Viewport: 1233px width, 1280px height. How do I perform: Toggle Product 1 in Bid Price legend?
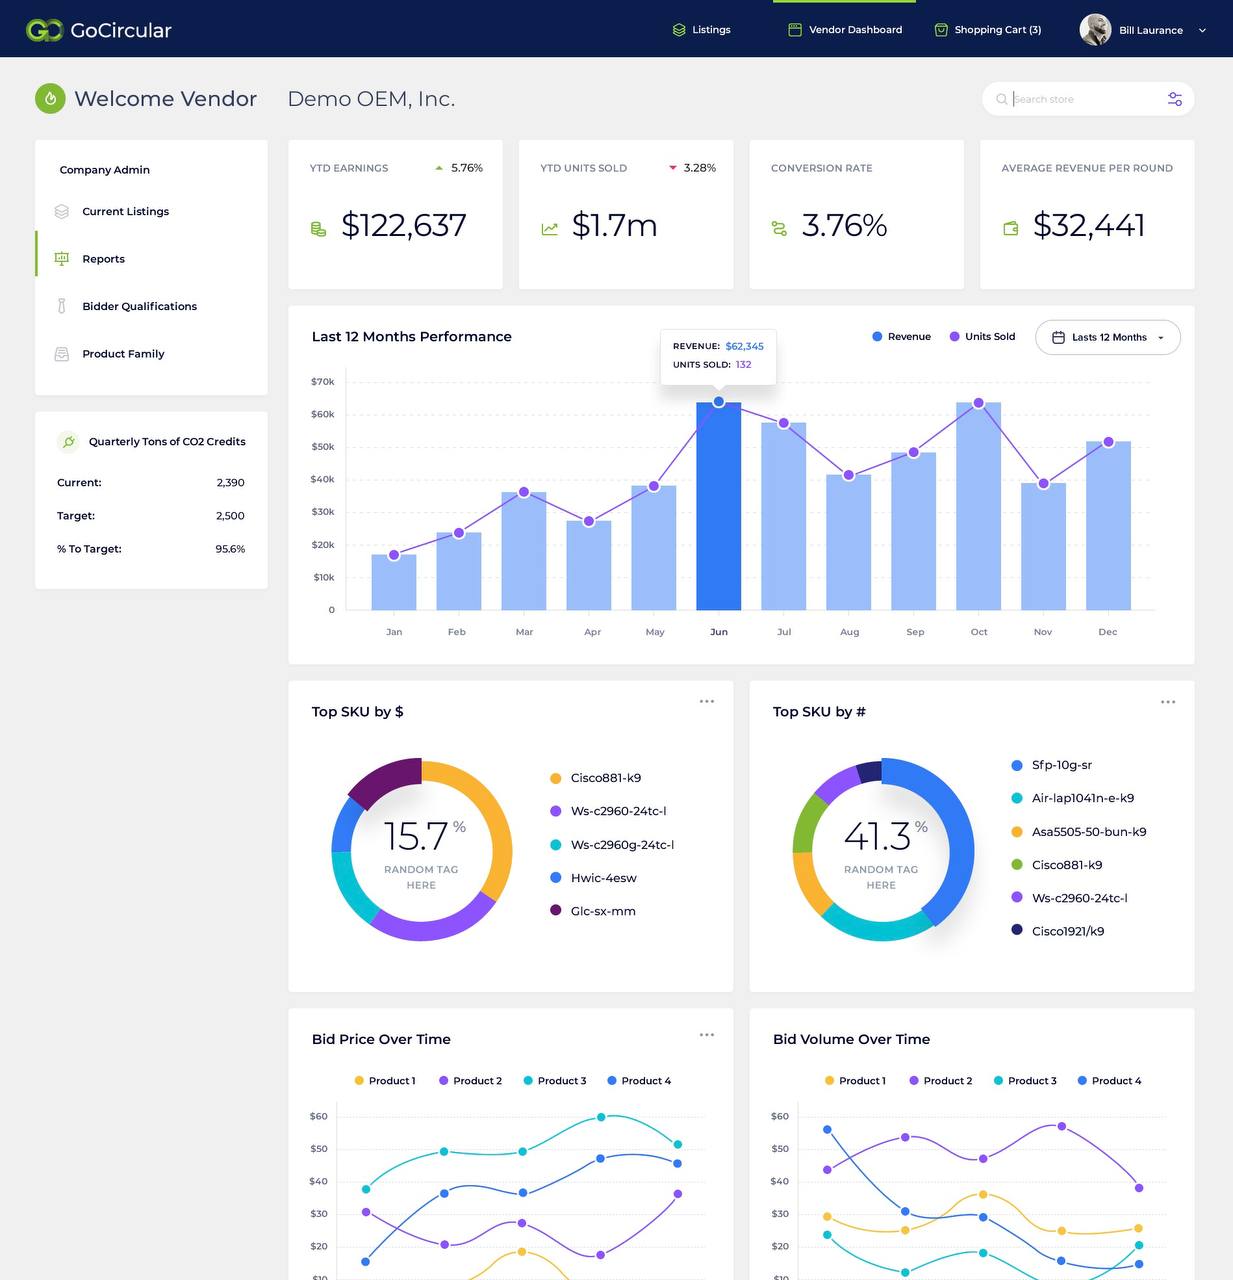[385, 1081]
